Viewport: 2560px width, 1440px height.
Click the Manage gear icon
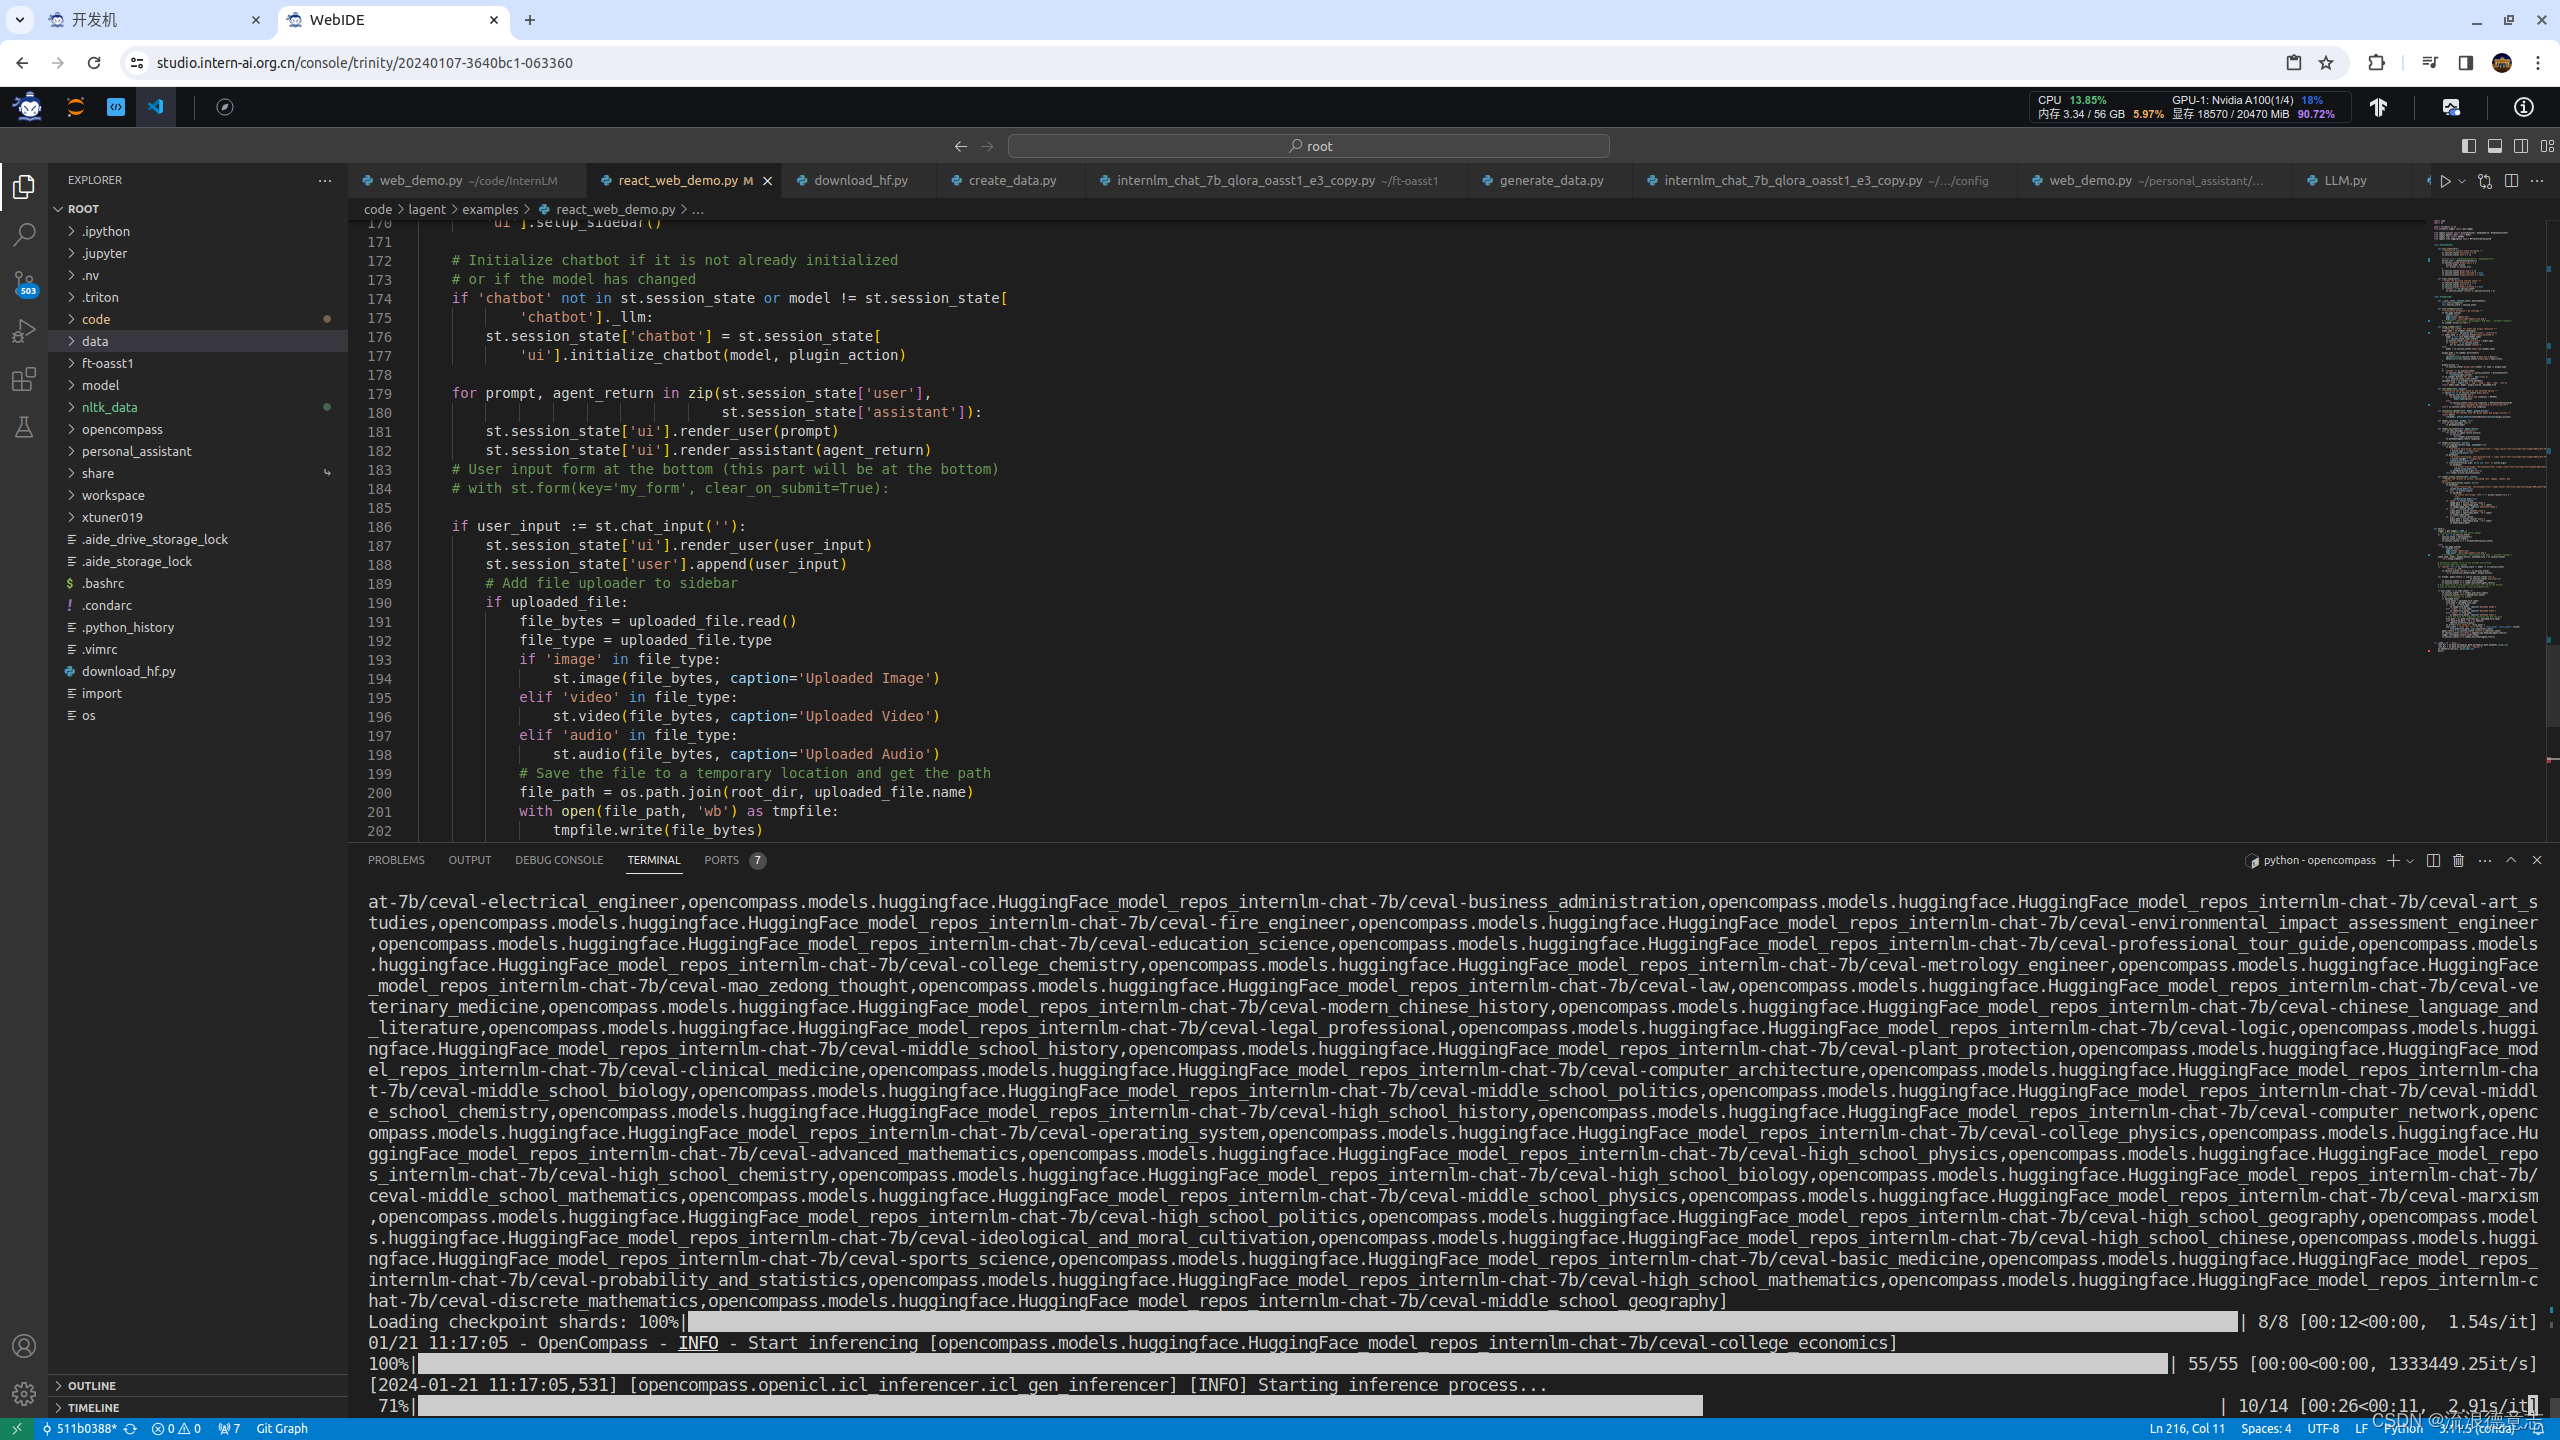point(24,1393)
